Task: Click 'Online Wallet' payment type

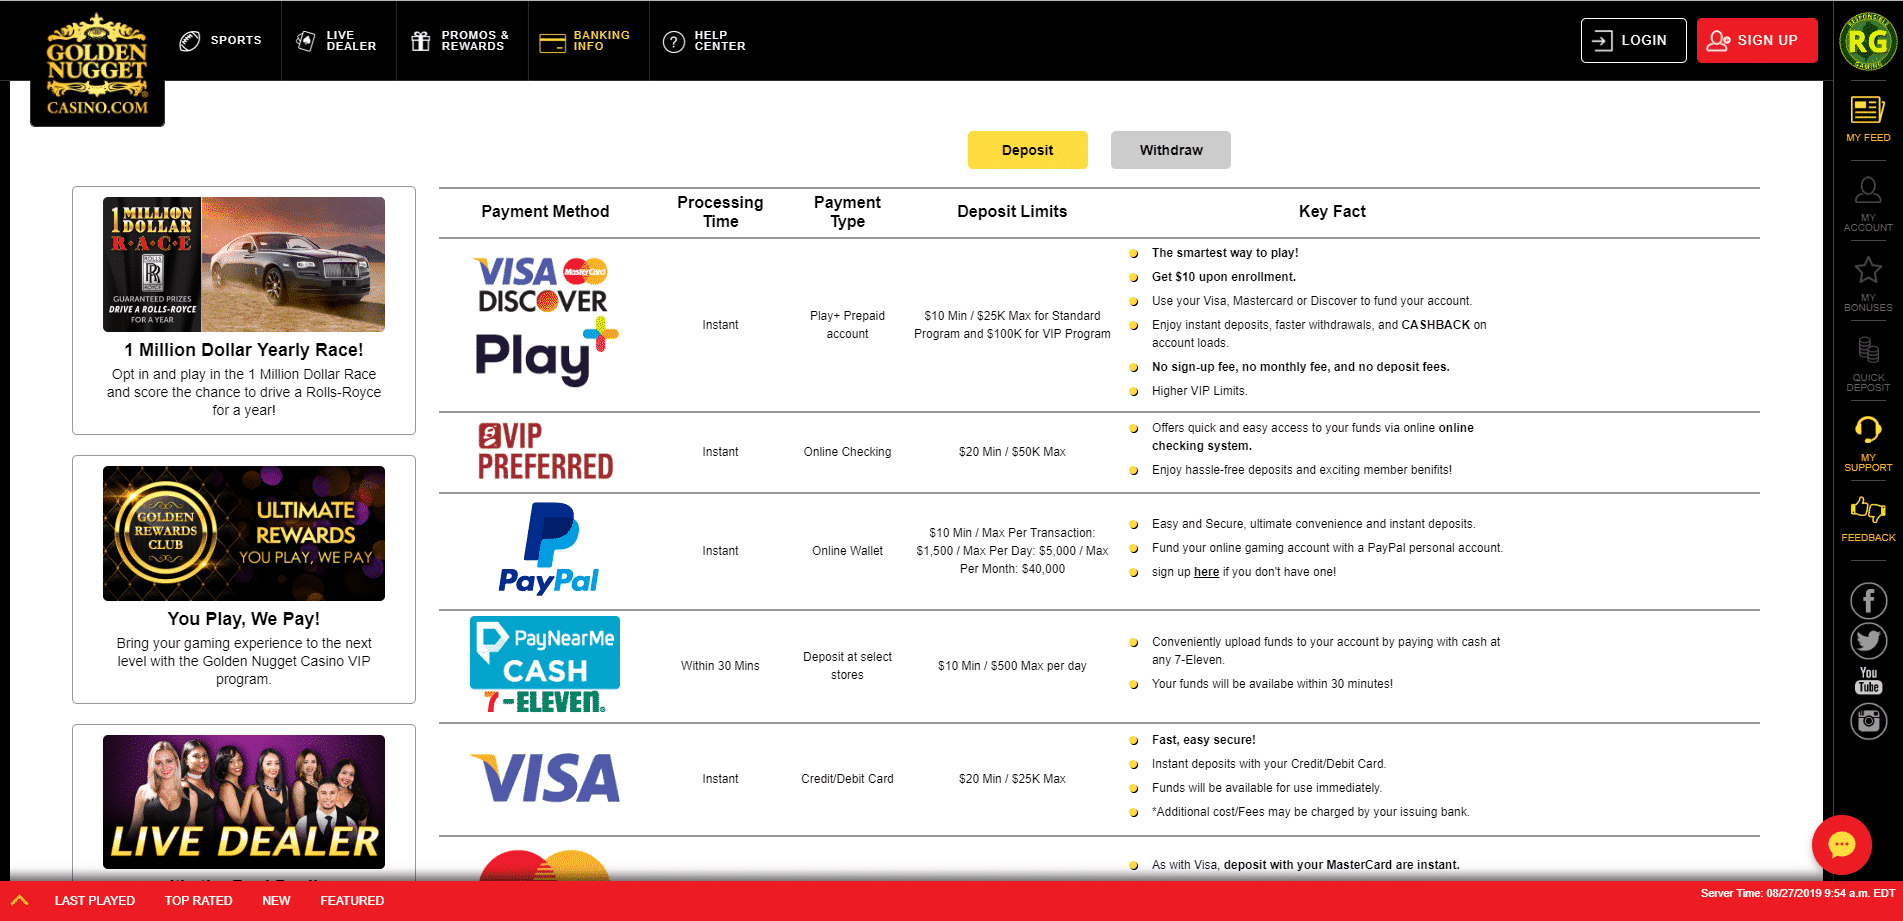Action: [x=847, y=551]
